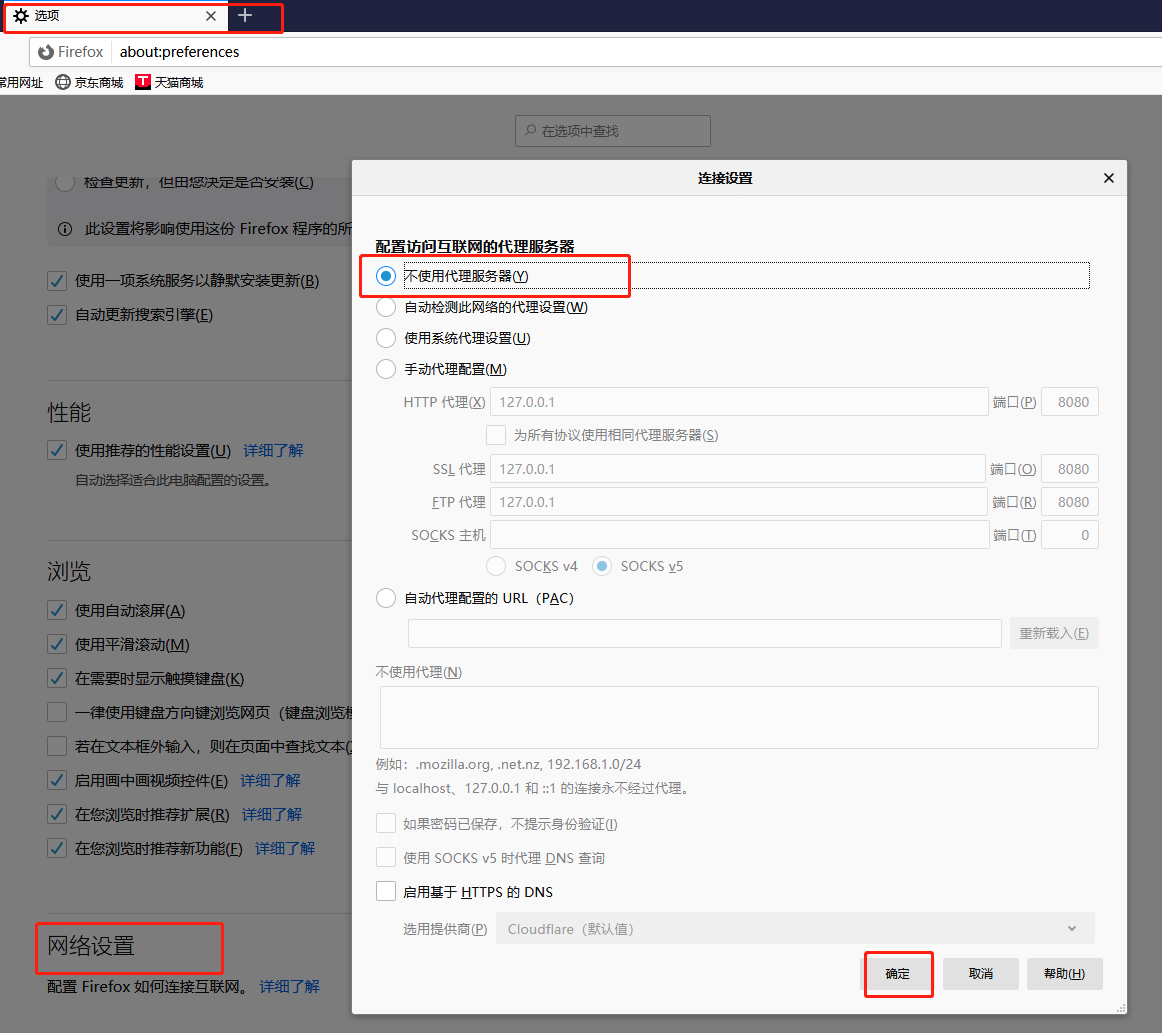Select 自动检测此网络的代理设置 radio

pyautogui.click(x=386, y=307)
